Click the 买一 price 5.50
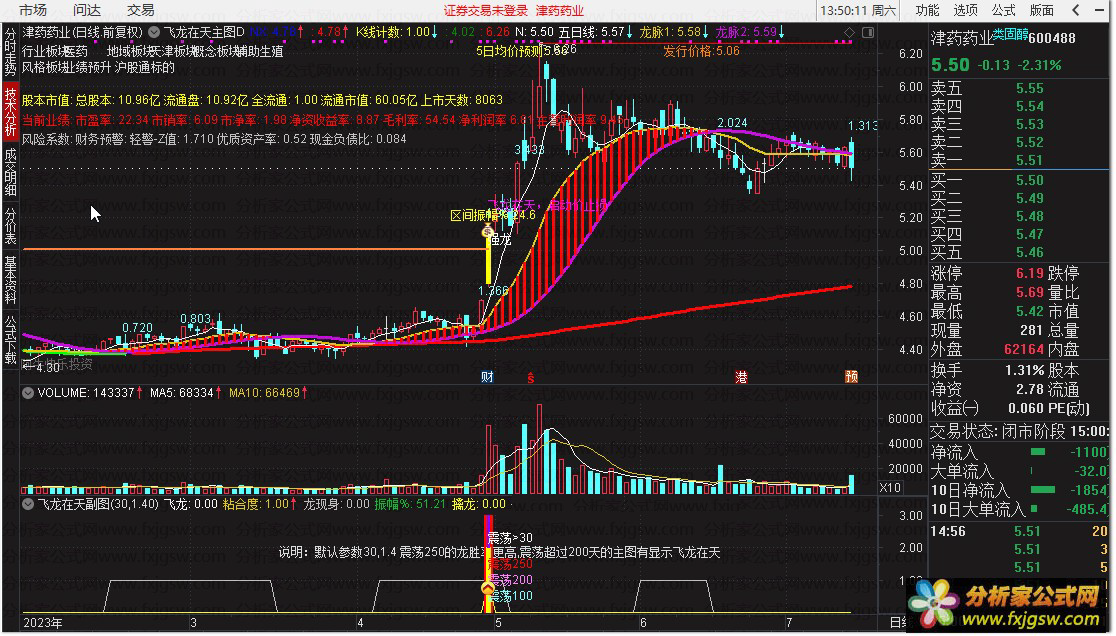The image size is (1116, 636). (1030, 180)
